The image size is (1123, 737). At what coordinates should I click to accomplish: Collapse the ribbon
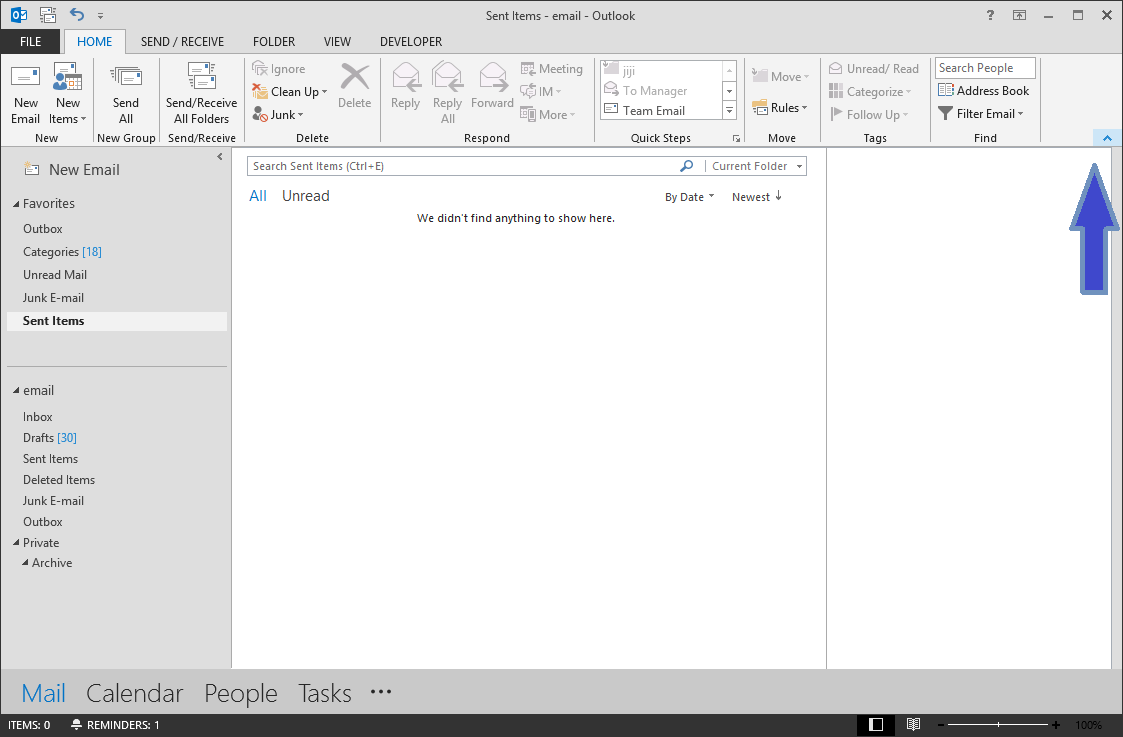point(1107,138)
